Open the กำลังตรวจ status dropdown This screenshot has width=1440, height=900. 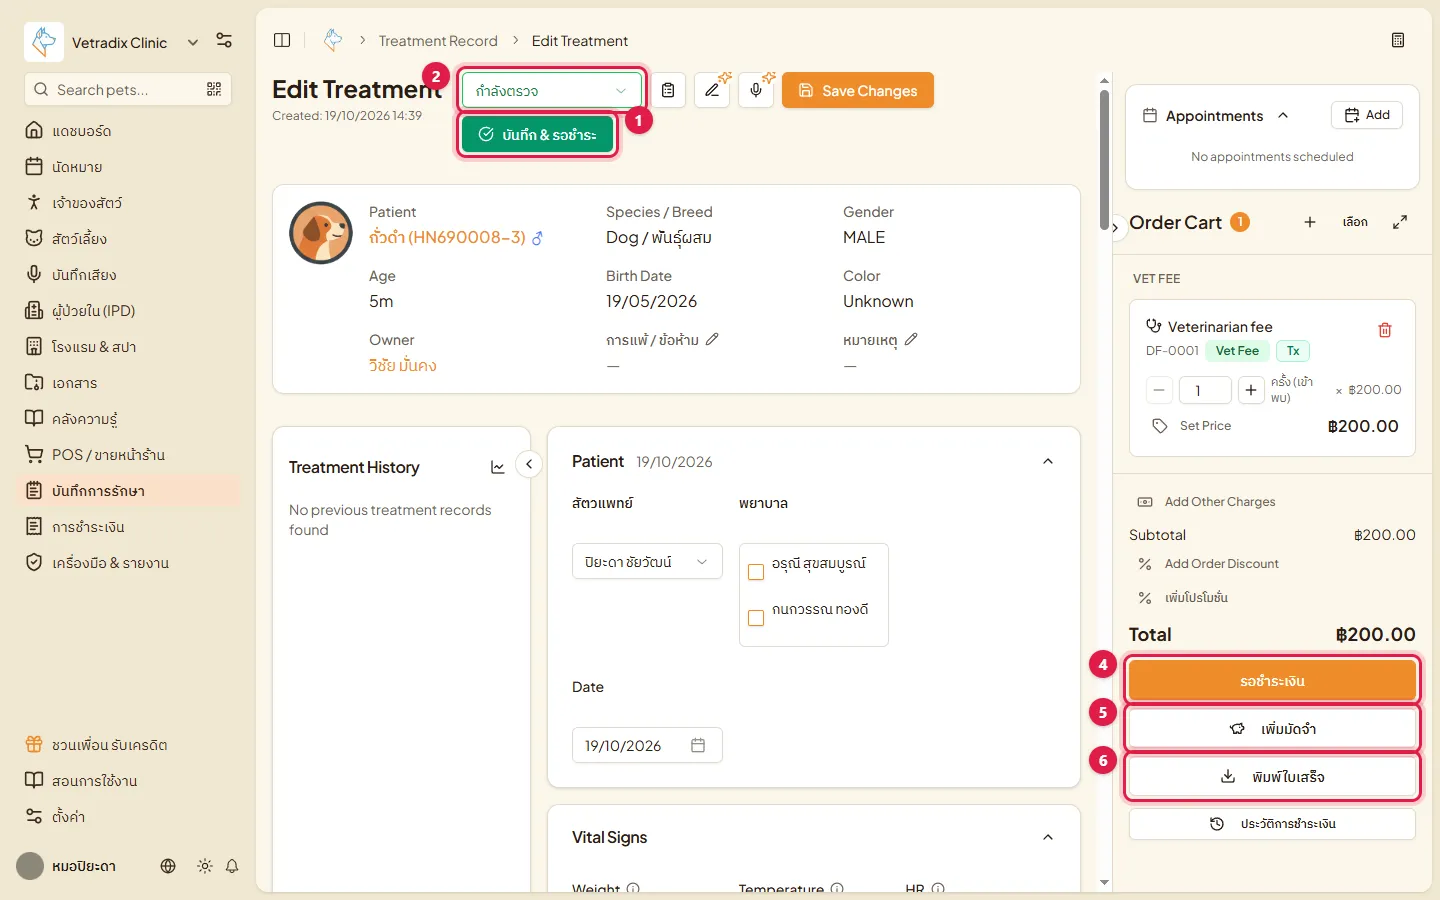pos(552,90)
